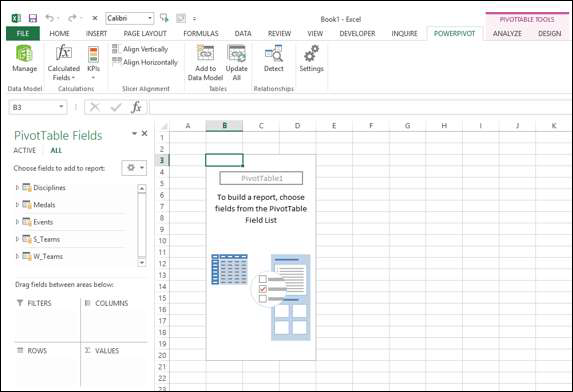Screen dimensions: 573x392
Task: Switch to the PAGE LAYOUT tab
Action: (x=145, y=34)
